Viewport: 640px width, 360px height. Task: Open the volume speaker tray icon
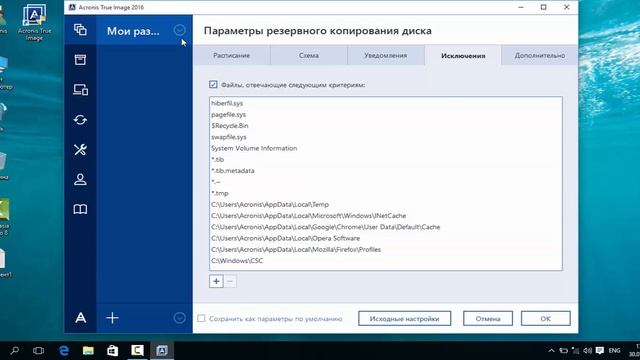[x=587, y=351]
